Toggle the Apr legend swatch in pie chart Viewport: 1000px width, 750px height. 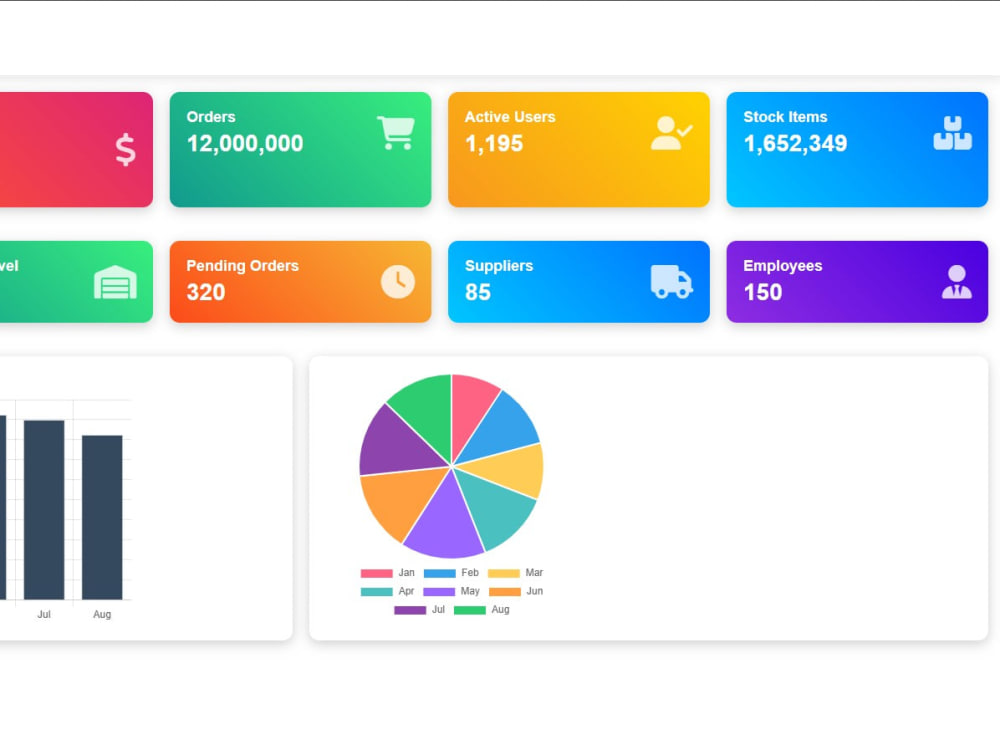click(376, 592)
